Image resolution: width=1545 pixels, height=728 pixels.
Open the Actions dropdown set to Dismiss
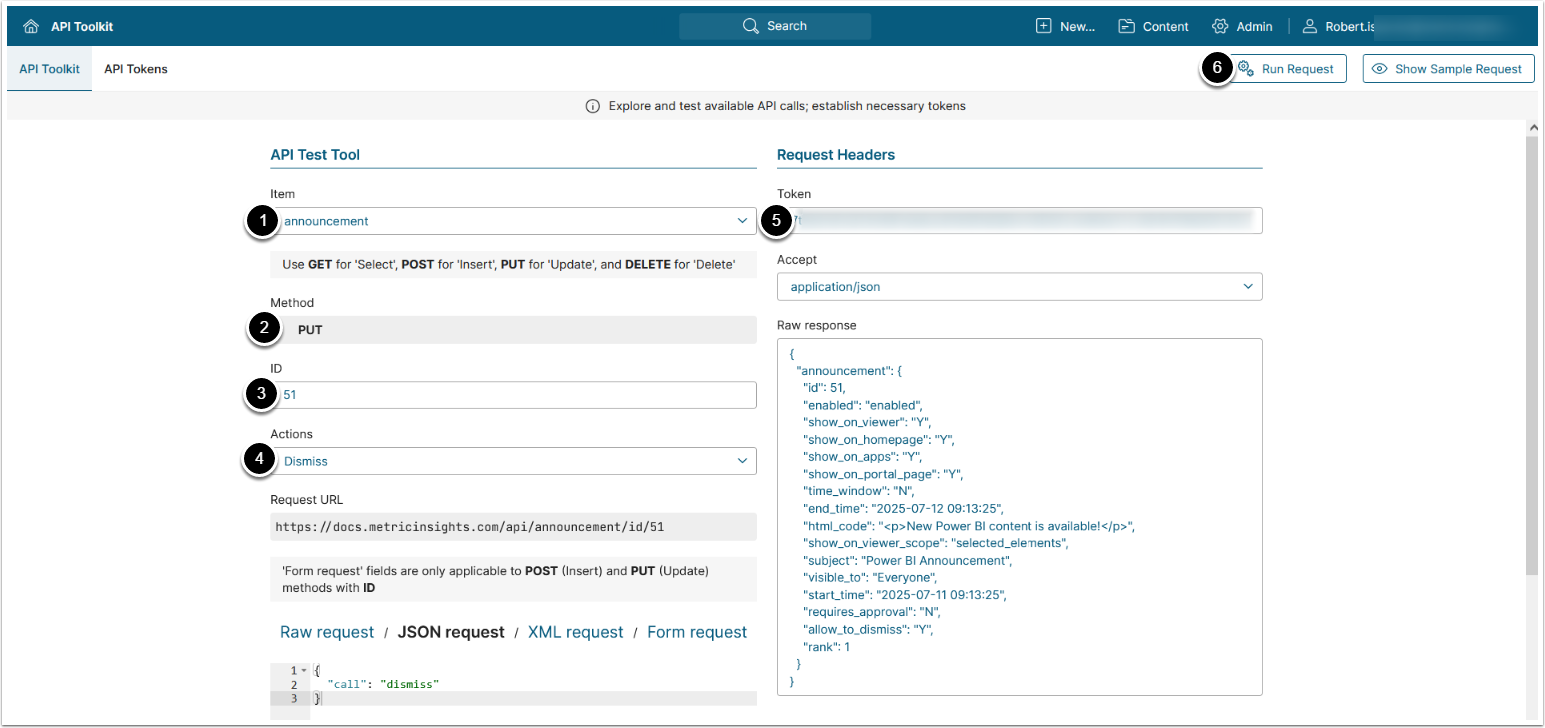pos(742,461)
